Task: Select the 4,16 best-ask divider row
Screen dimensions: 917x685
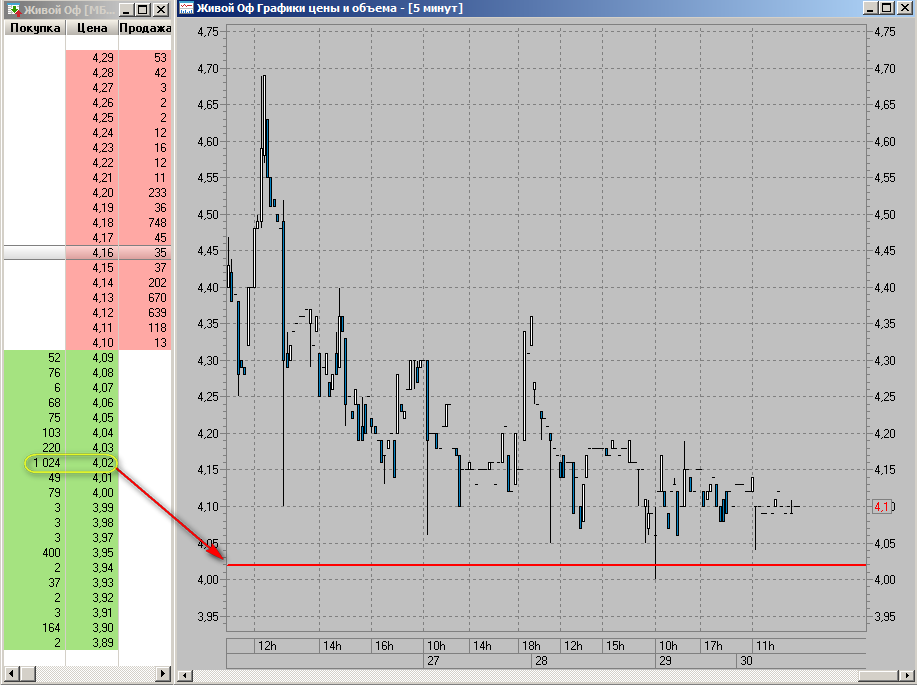Action: [88, 253]
